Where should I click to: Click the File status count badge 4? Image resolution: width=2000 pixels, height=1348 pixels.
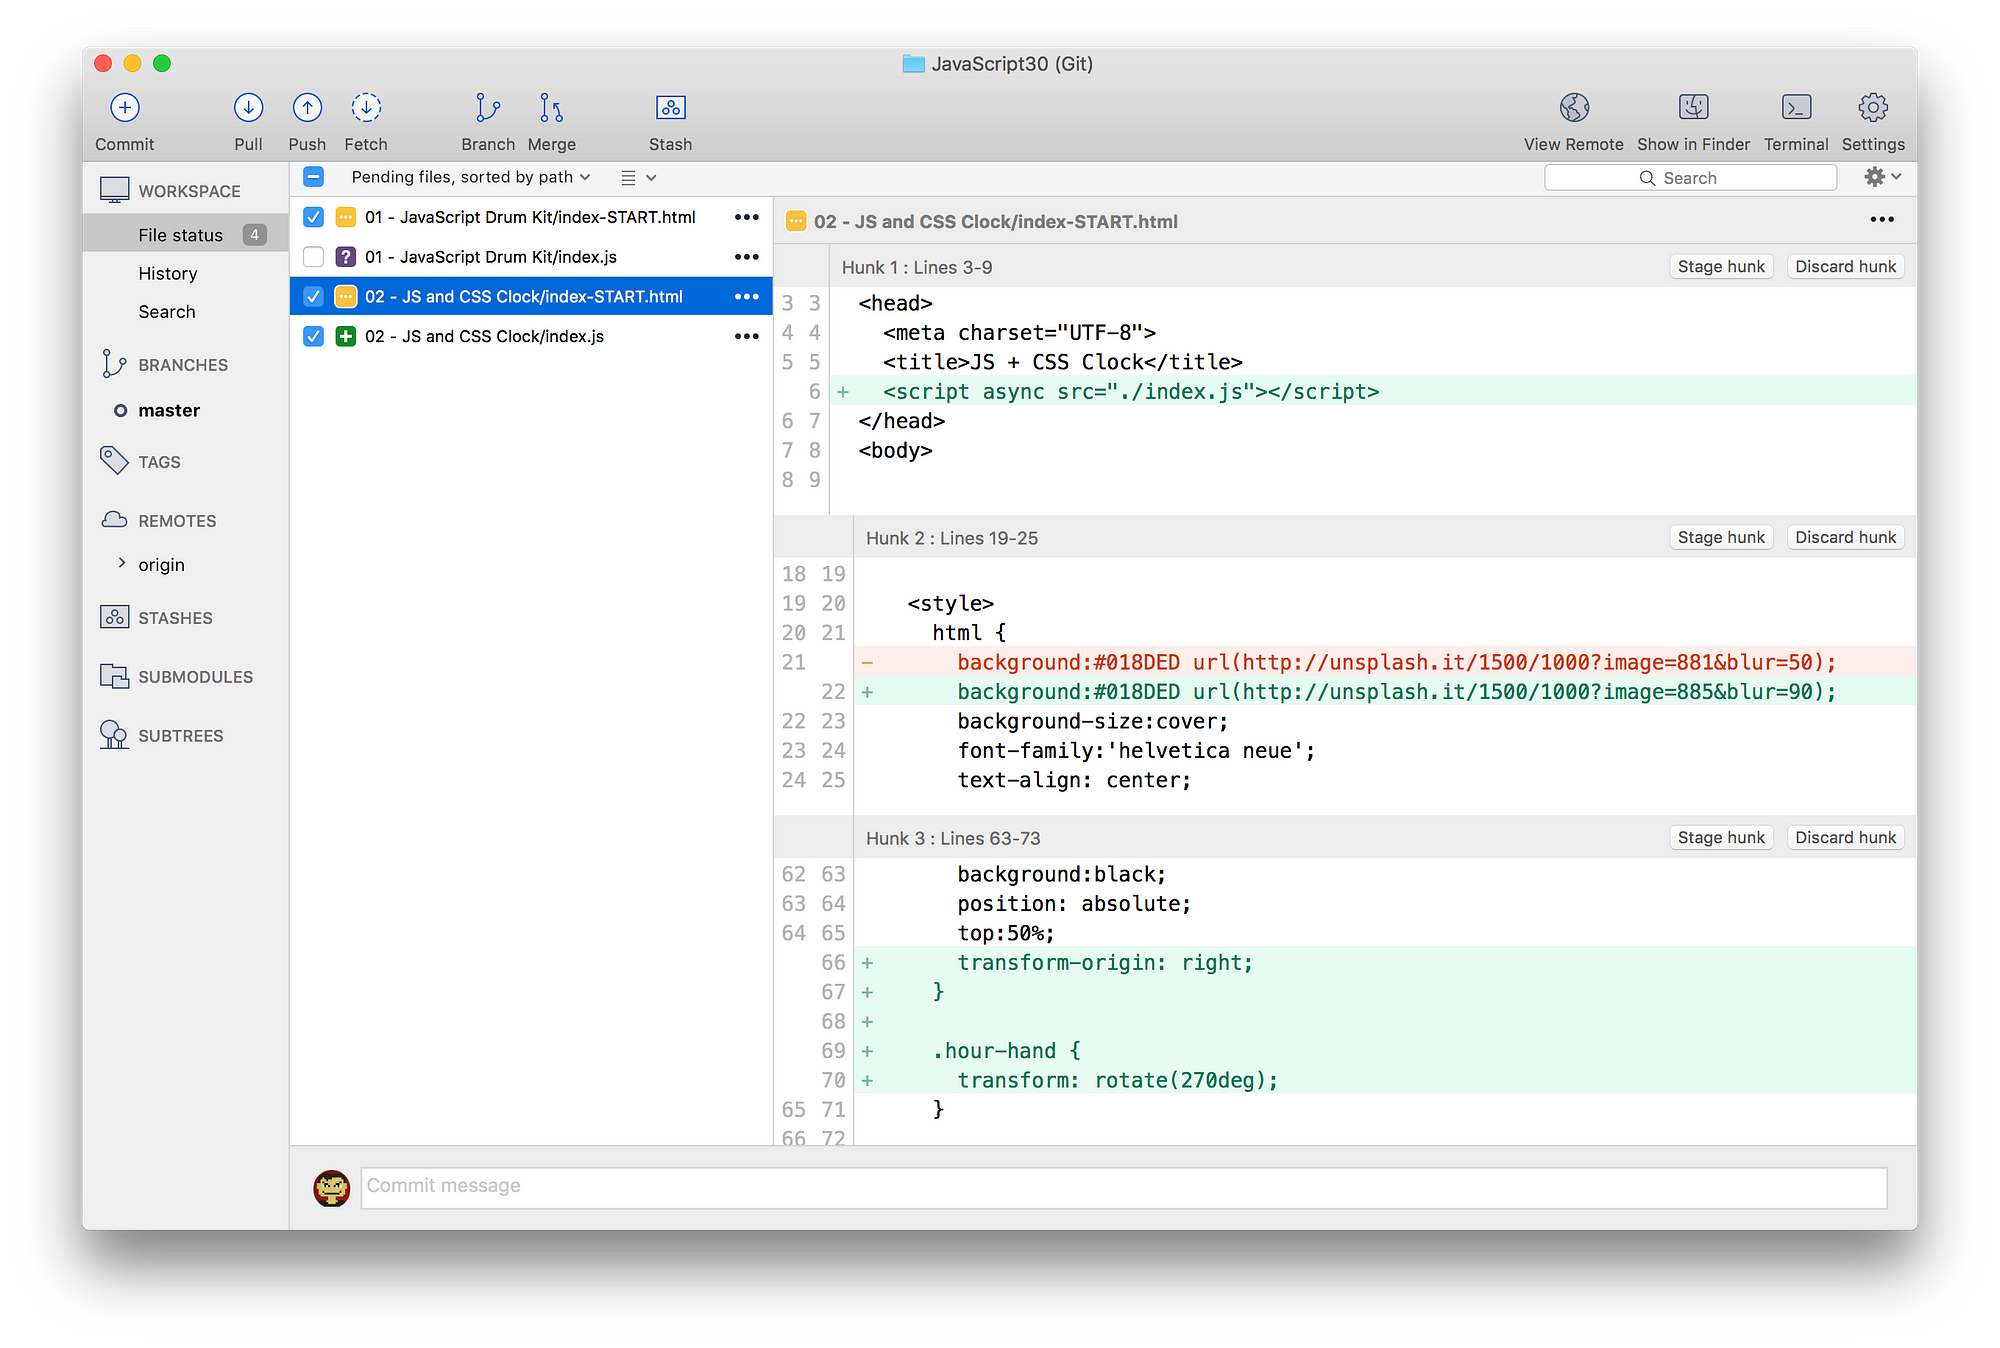click(x=254, y=235)
